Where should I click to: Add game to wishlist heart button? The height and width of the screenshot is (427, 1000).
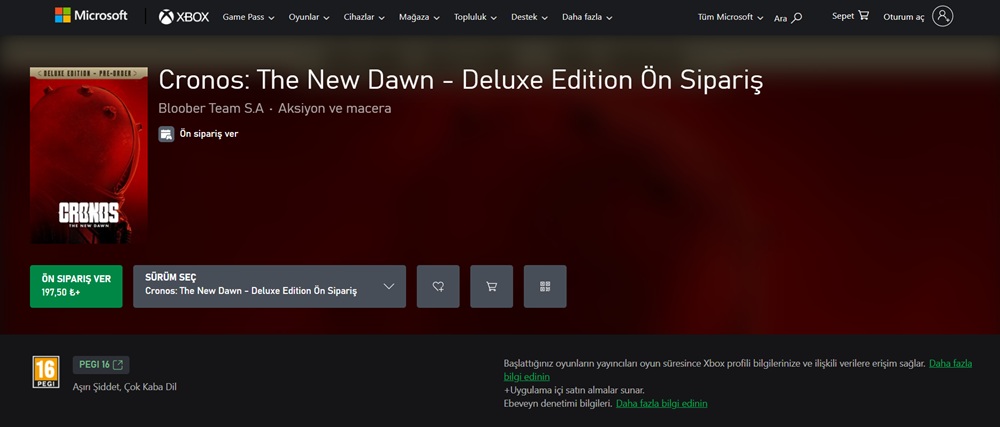438,287
